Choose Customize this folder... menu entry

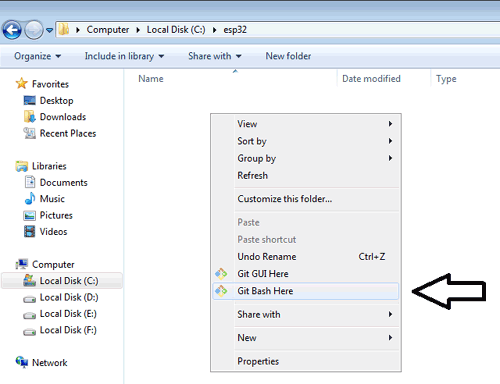coord(306,199)
